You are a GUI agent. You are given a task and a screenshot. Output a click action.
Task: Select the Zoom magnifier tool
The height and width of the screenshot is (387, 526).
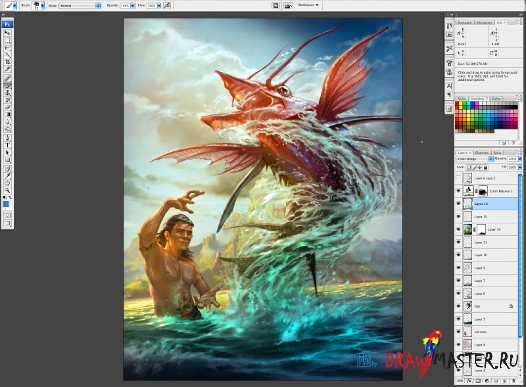(7, 190)
